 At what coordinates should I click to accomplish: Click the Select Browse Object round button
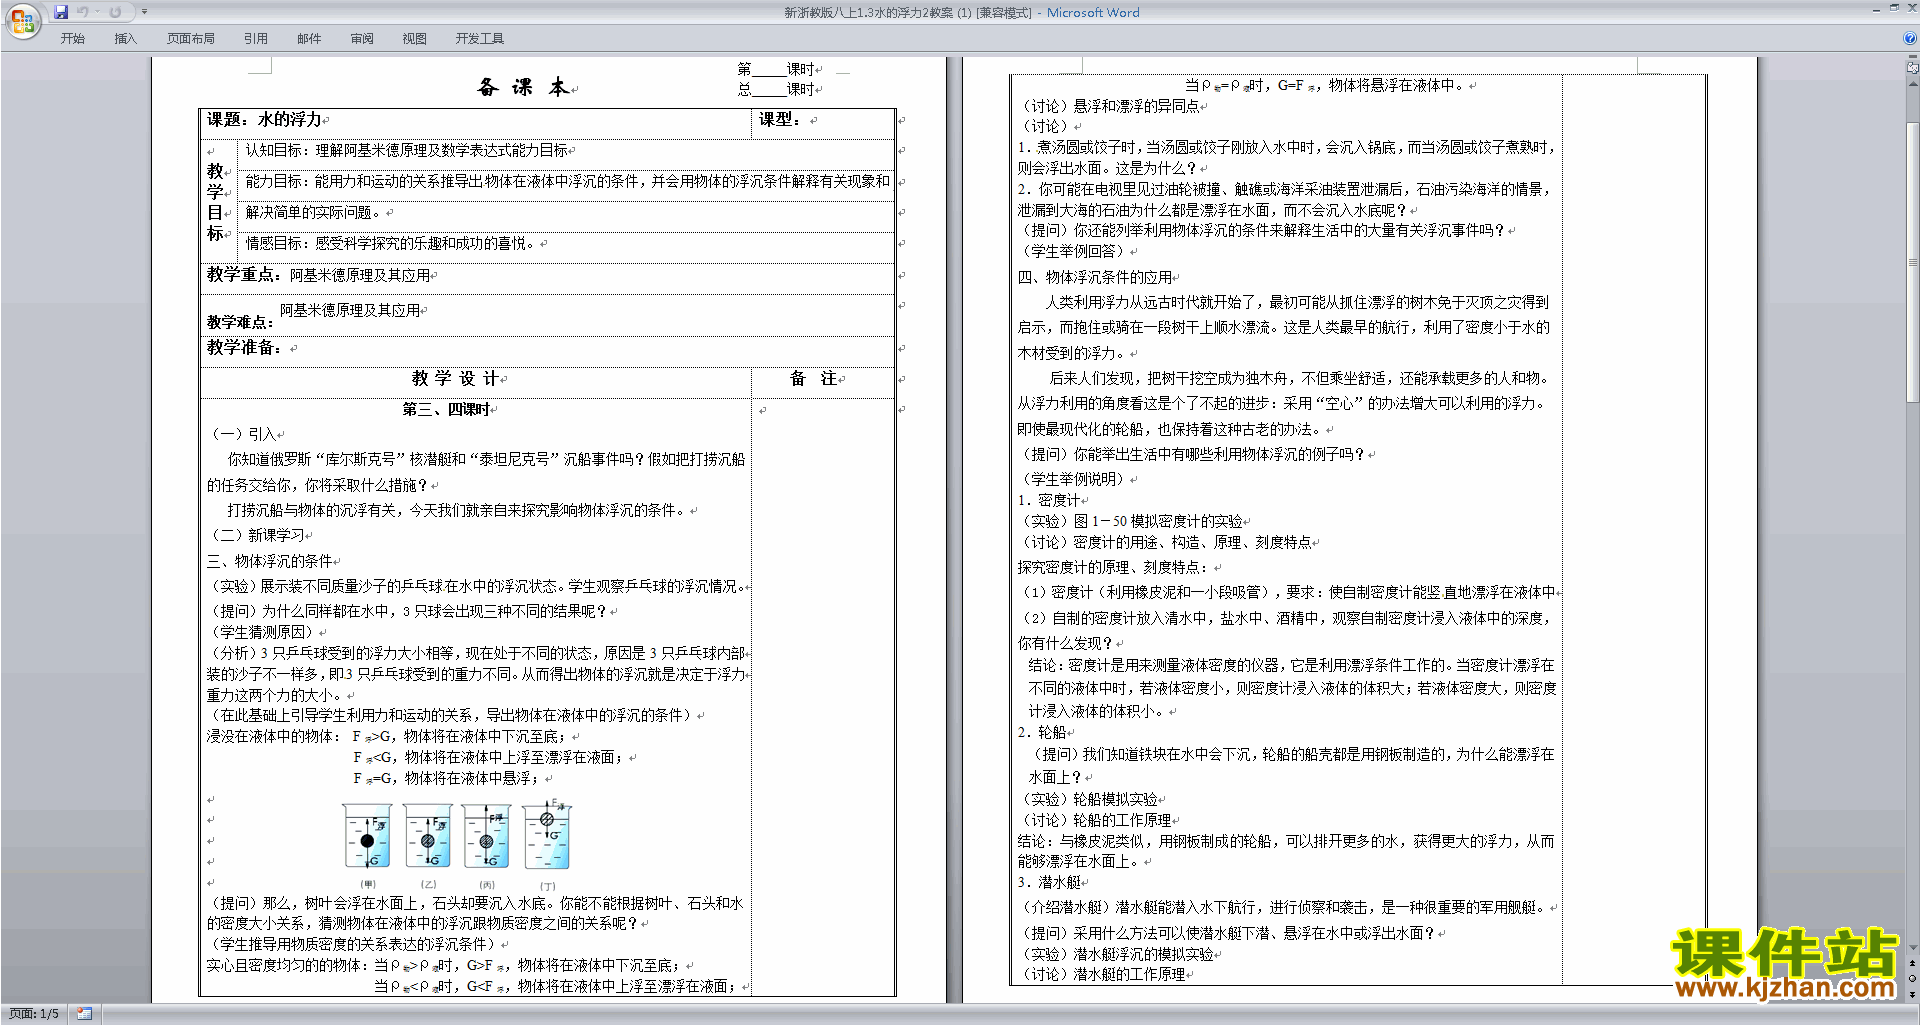point(1913,979)
